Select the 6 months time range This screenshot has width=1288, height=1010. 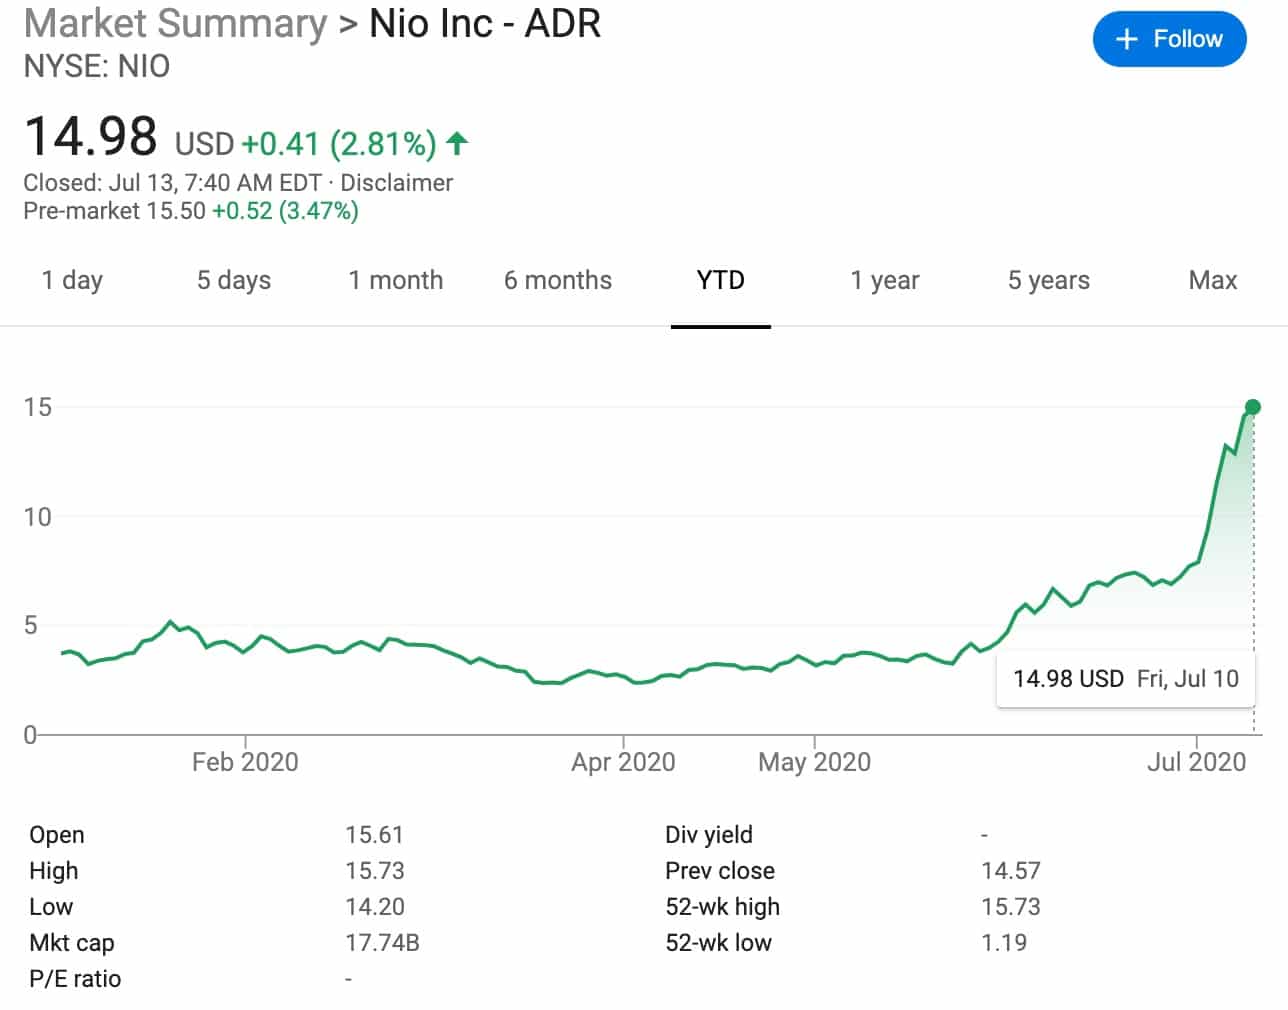click(557, 281)
